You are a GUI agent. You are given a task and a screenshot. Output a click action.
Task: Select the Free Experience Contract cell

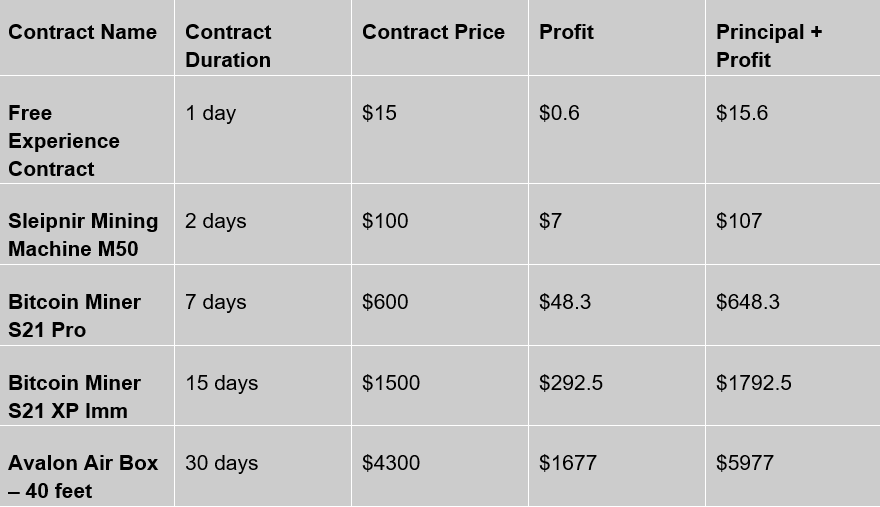point(64,141)
